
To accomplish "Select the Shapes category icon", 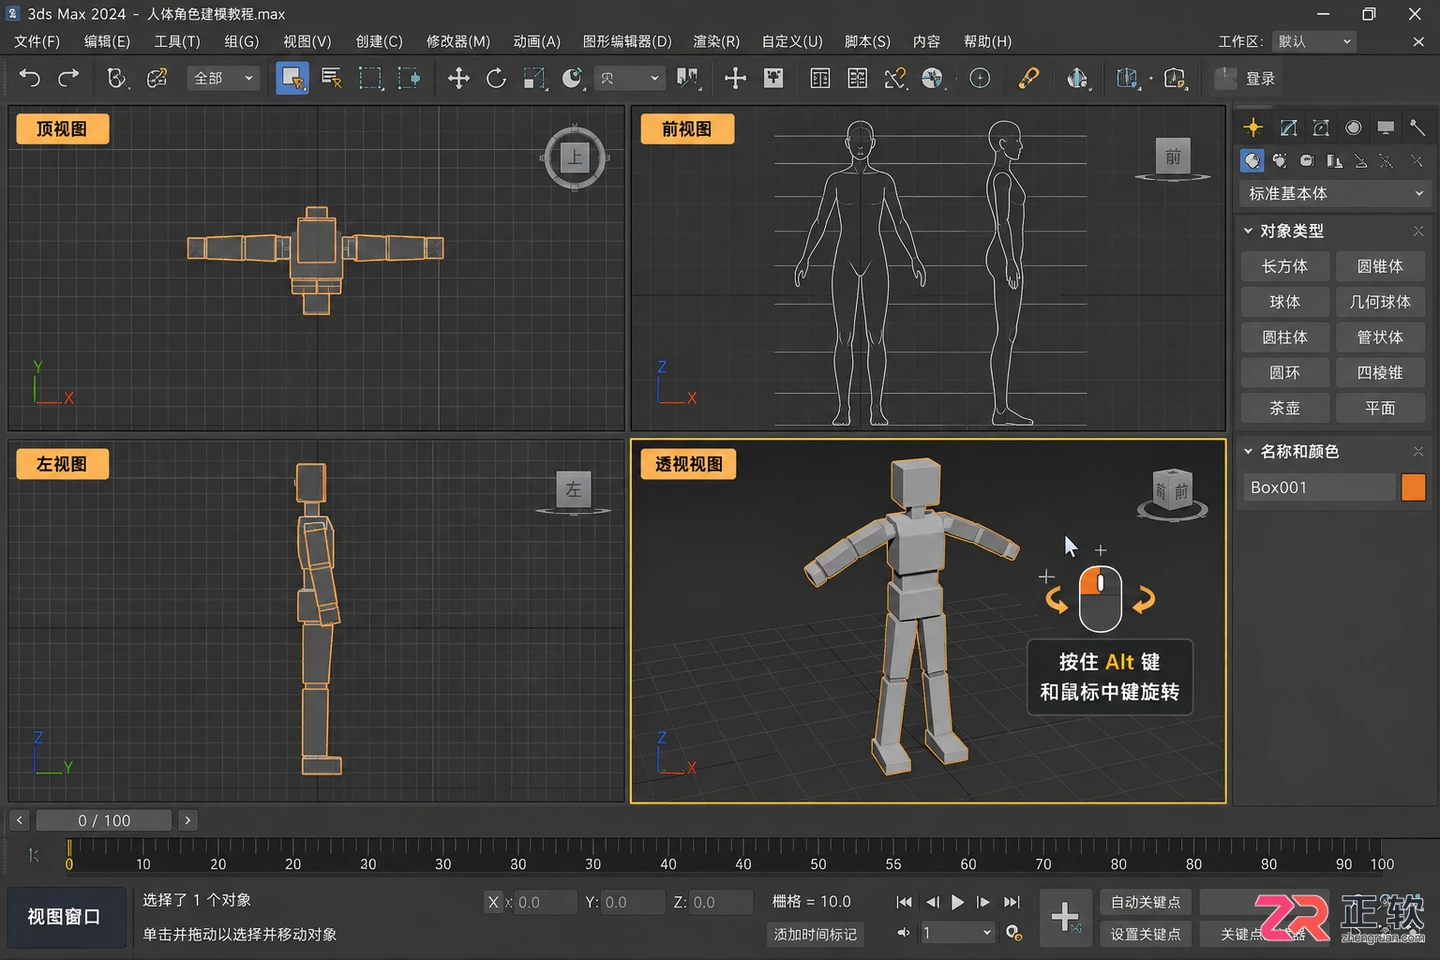I will [1280, 160].
